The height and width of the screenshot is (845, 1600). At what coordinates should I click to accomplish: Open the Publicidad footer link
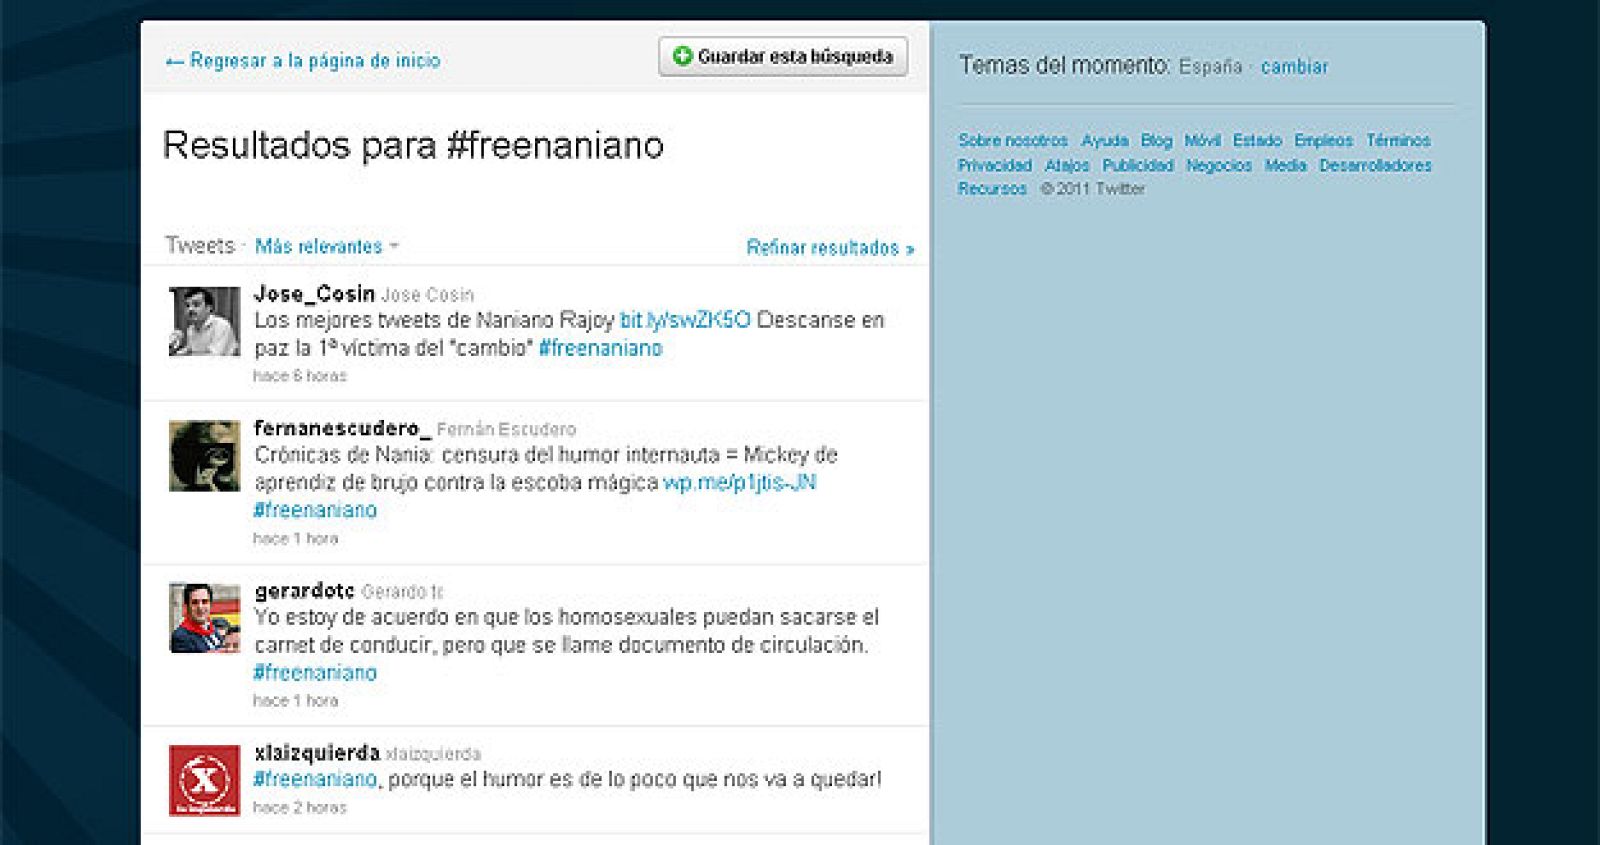1138,165
